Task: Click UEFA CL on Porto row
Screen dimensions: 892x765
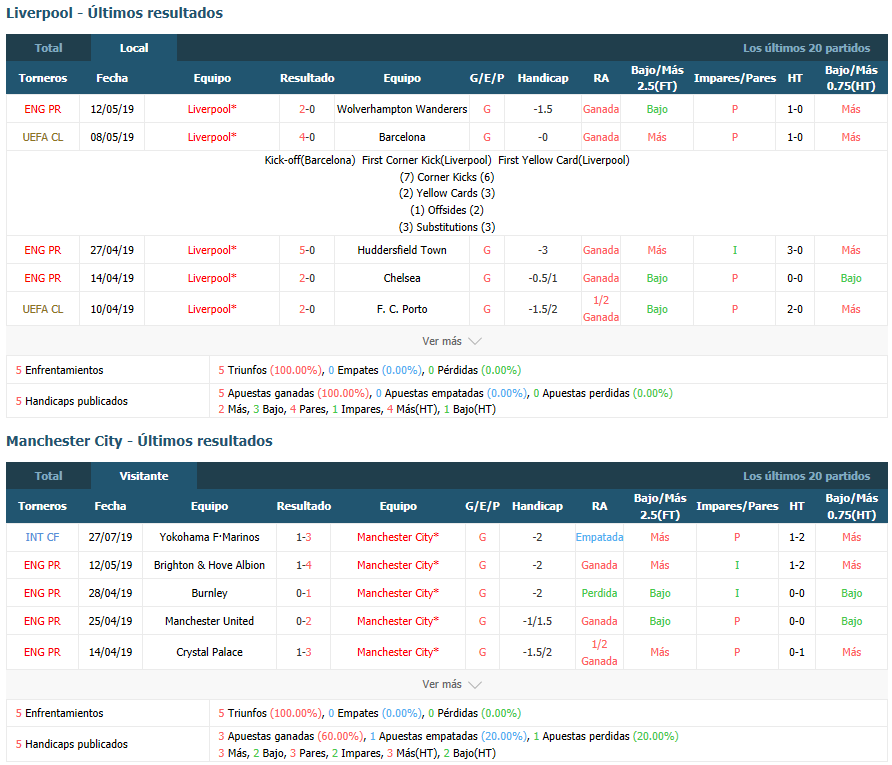Action: pos(43,309)
